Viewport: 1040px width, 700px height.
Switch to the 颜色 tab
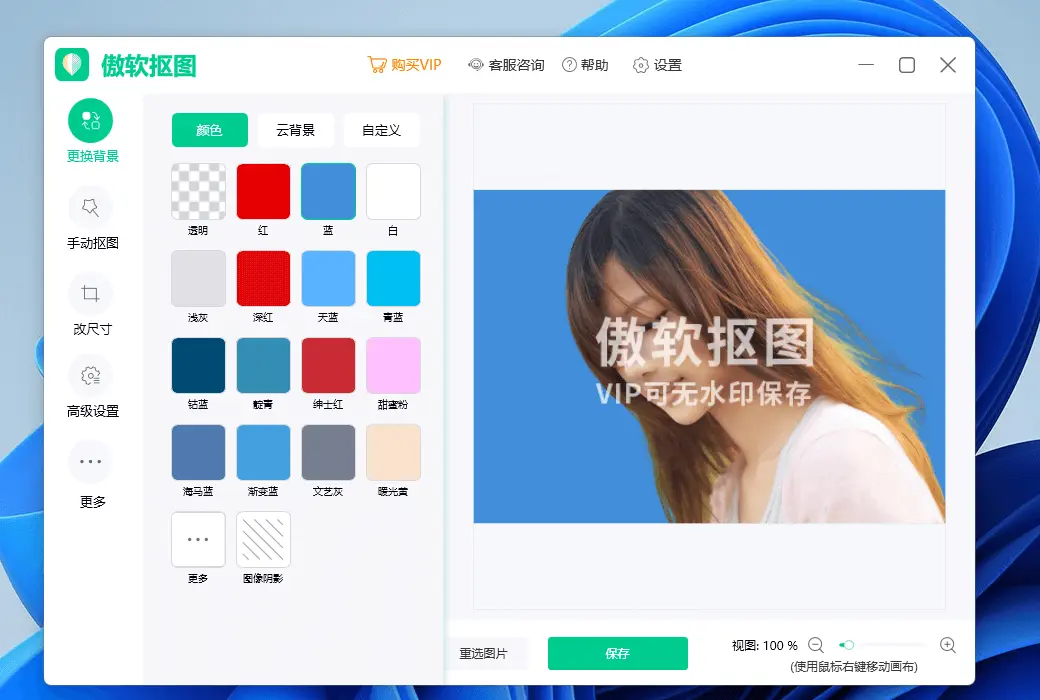tap(210, 130)
